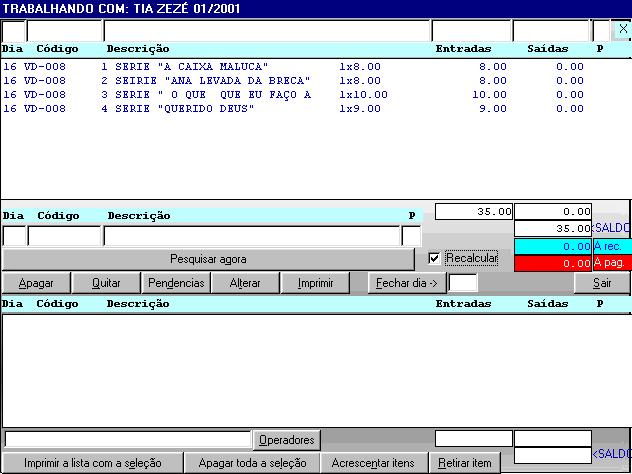Image resolution: width=632 pixels, height=474 pixels.
Task: Click the Quitar button
Action: (x=106, y=283)
